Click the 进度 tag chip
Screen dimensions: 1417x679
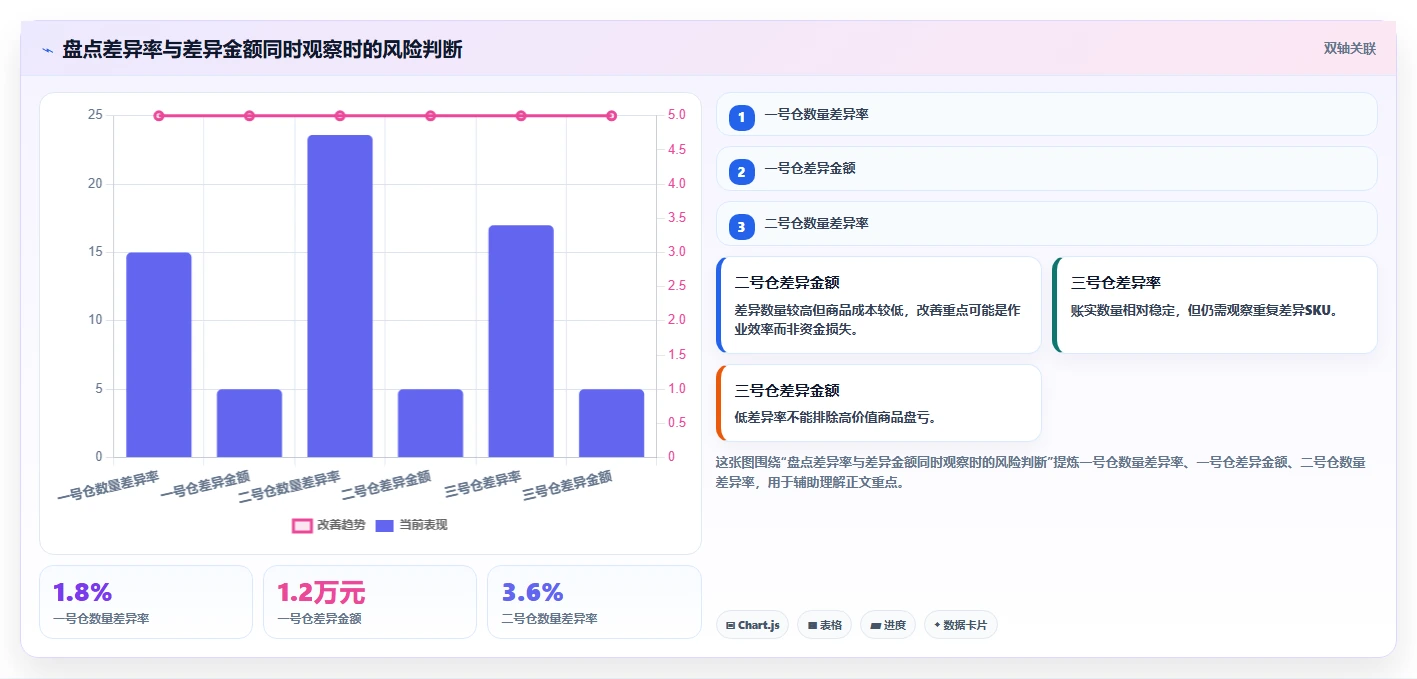click(x=888, y=625)
